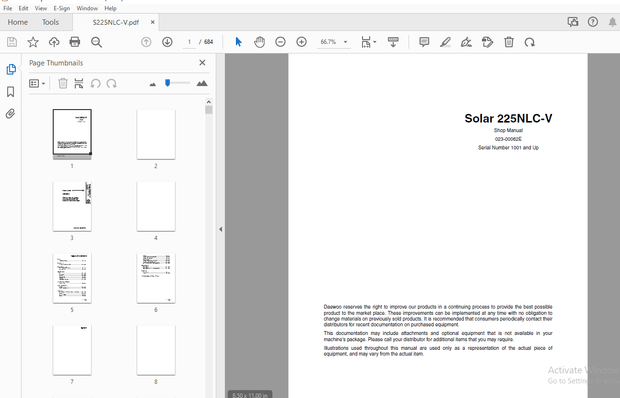Select the S225NLC-V.pdf document tab

(115, 22)
